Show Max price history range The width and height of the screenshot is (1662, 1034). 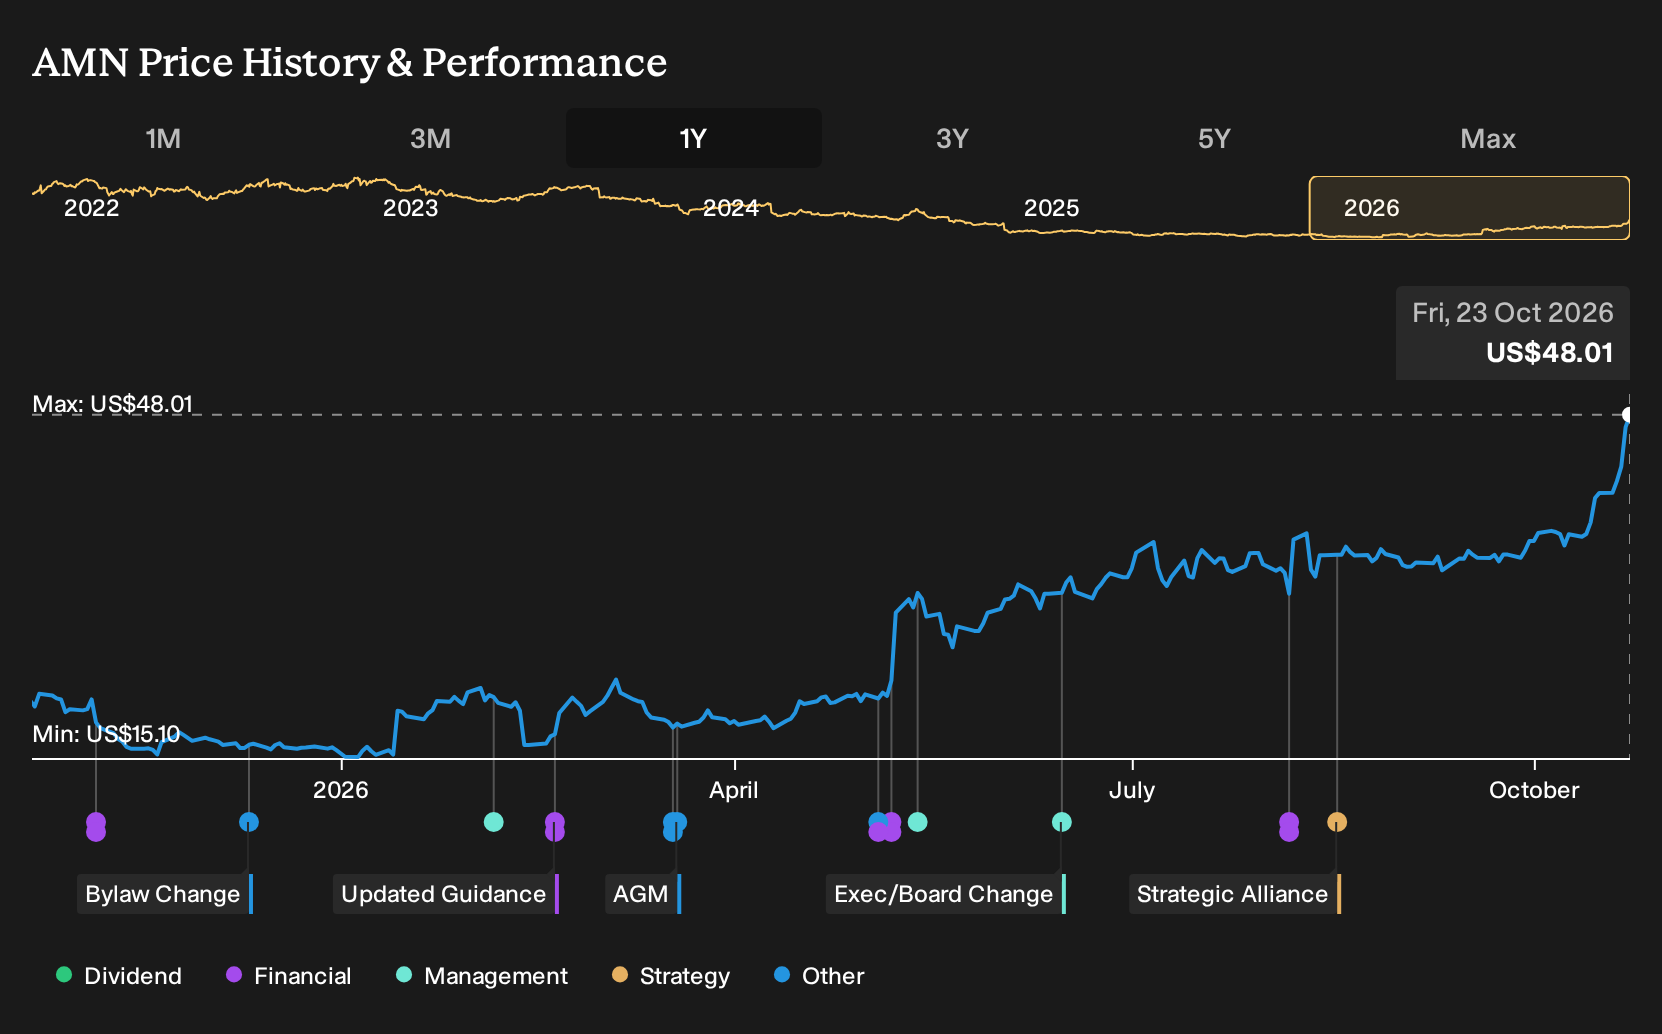pyautogui.click(x=1488, y=138)
